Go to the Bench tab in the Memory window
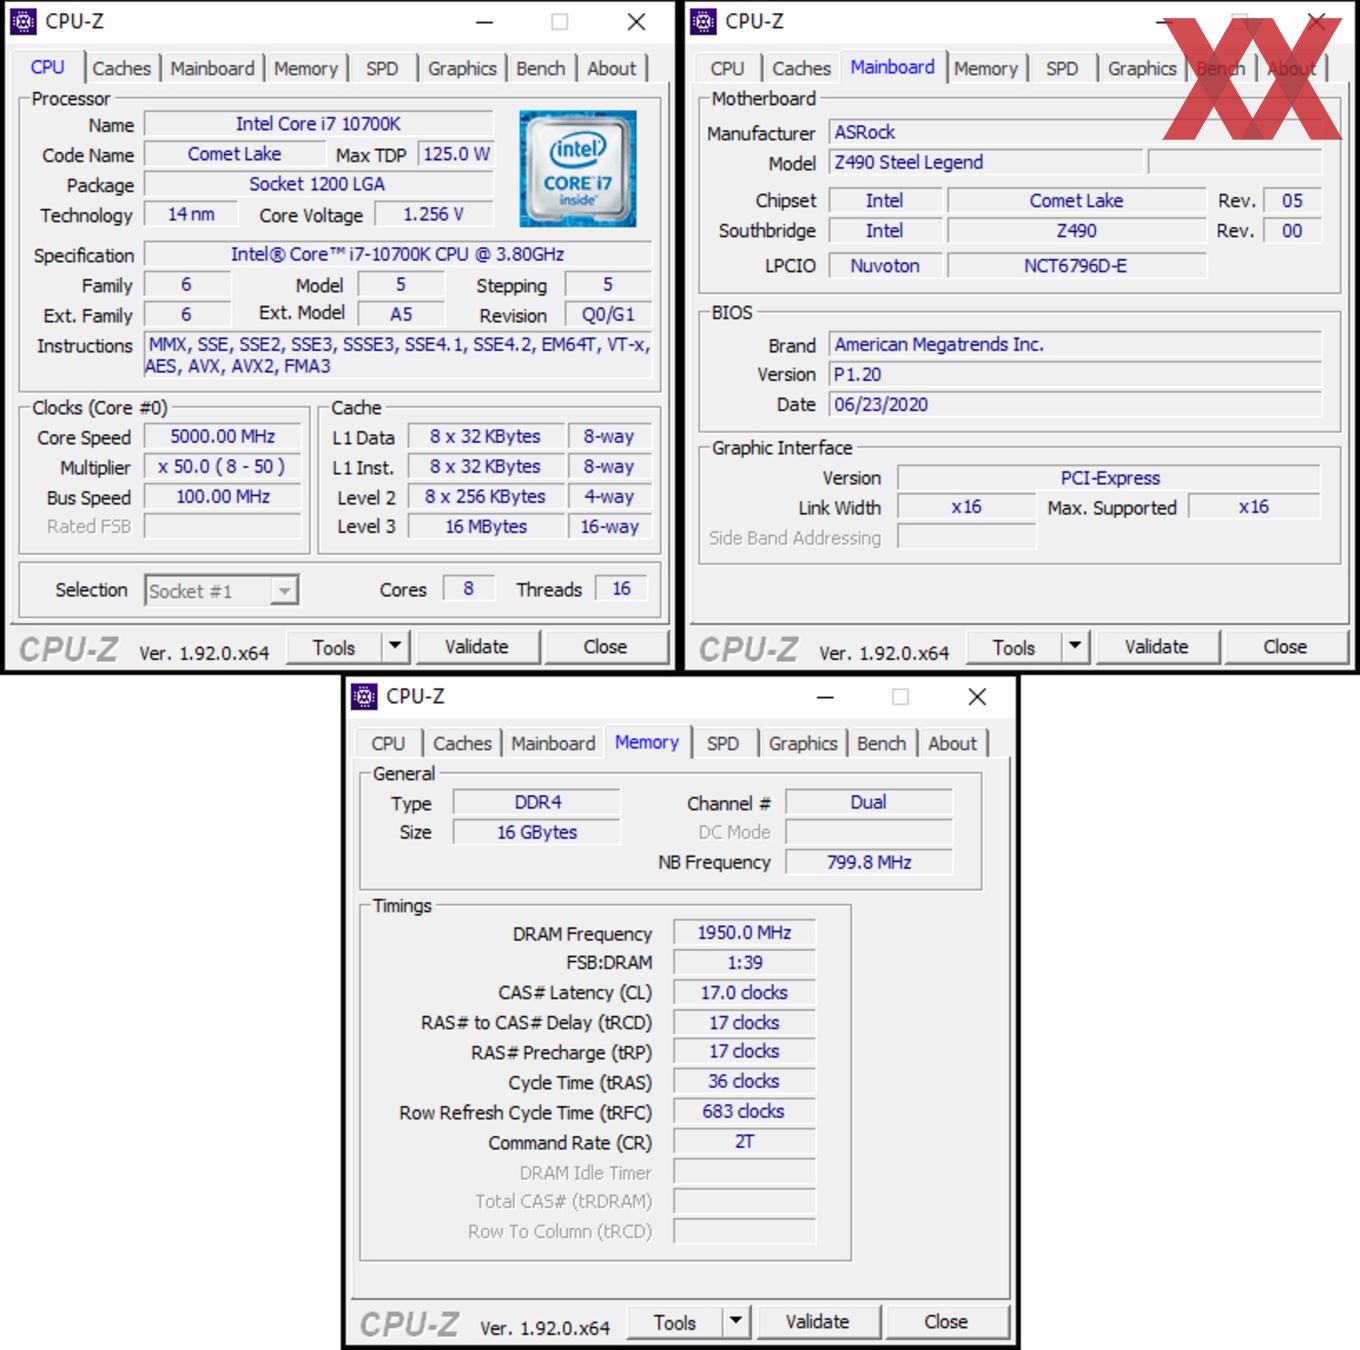Image resolution: width=1360 pixels, height=1350 pixels. tap(882, 743)
